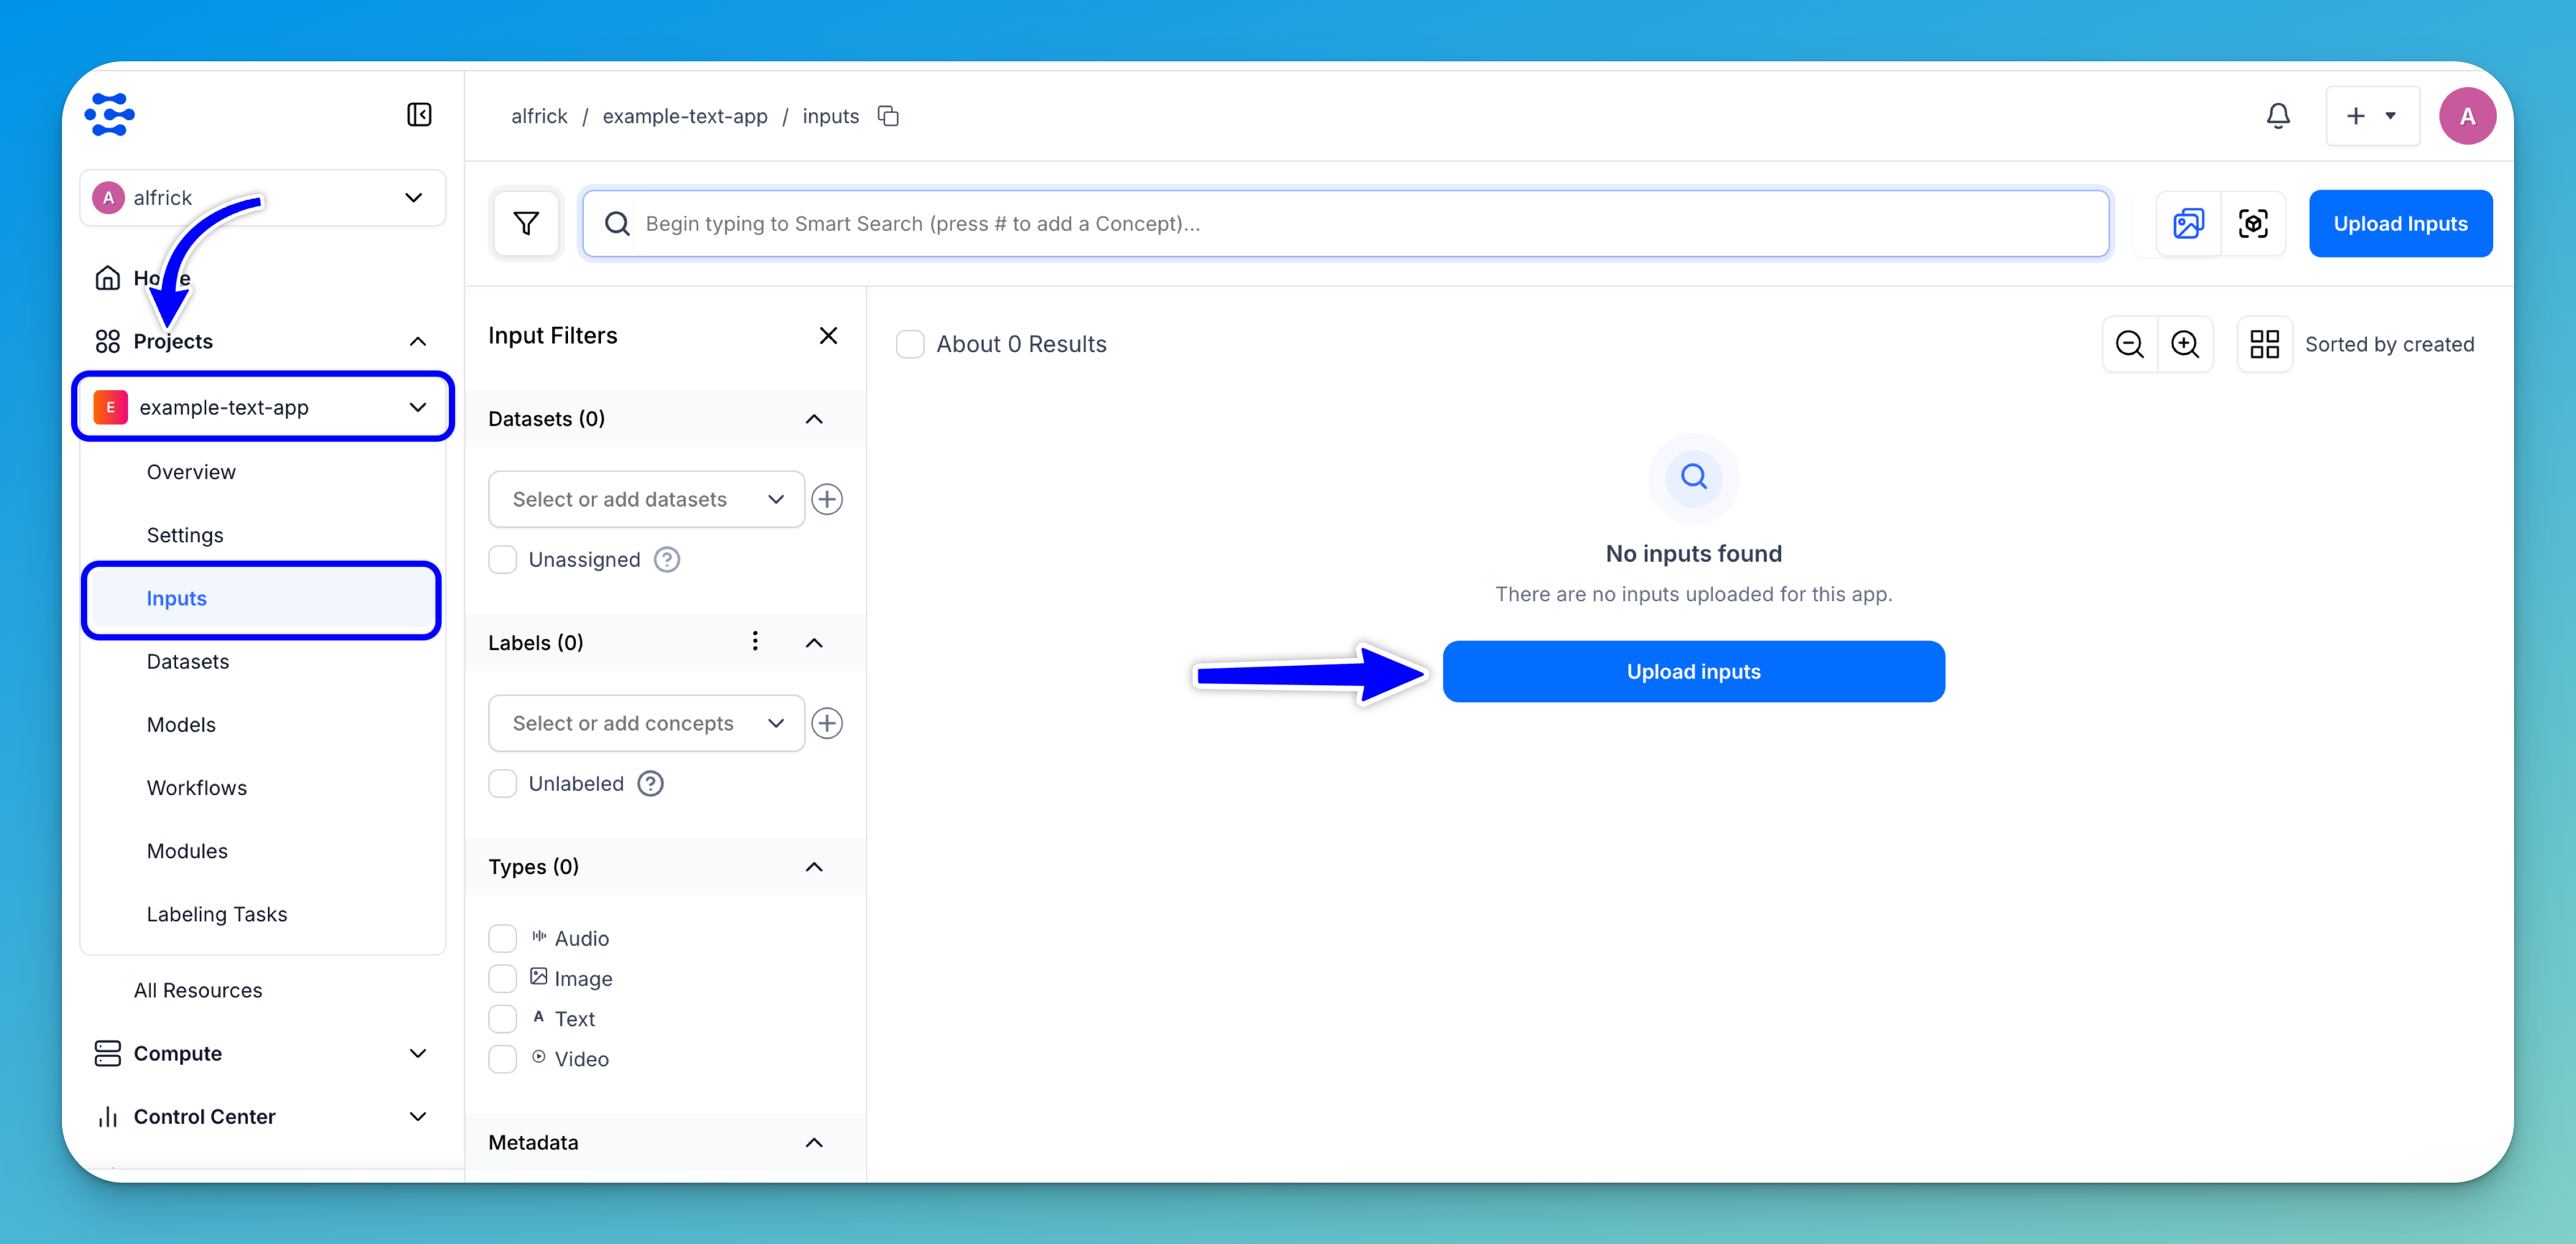Zoom out the input grid
This screenshot has width=2576, height=1244.
coord(2129,344)
